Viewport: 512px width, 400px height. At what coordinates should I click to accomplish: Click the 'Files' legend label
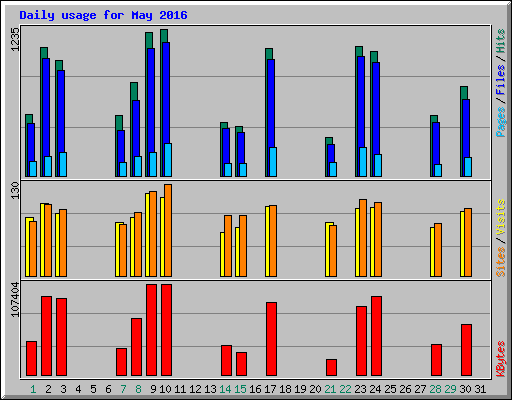click(501, 80)
